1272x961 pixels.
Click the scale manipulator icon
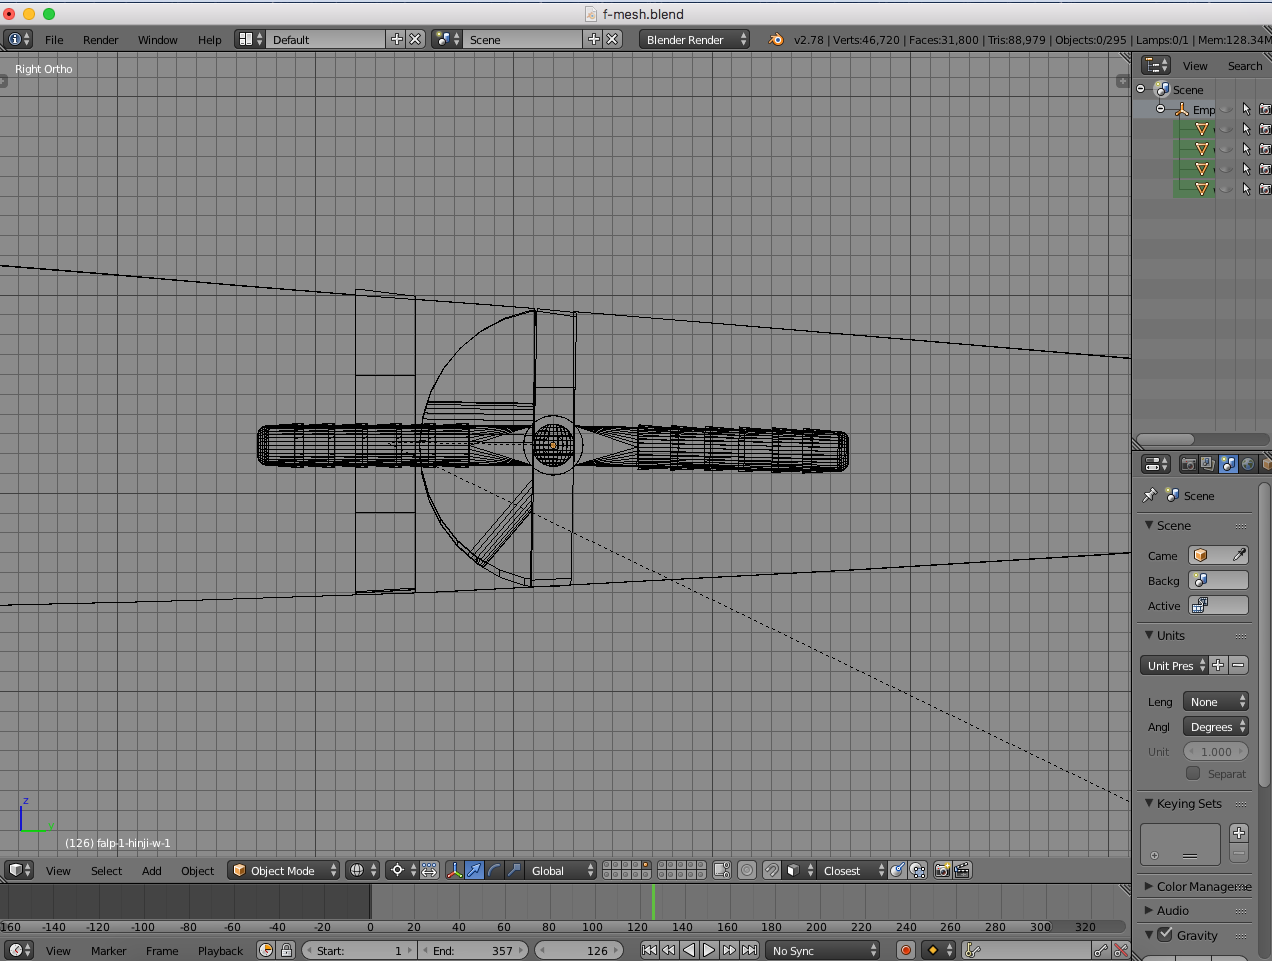coord(514,870)
